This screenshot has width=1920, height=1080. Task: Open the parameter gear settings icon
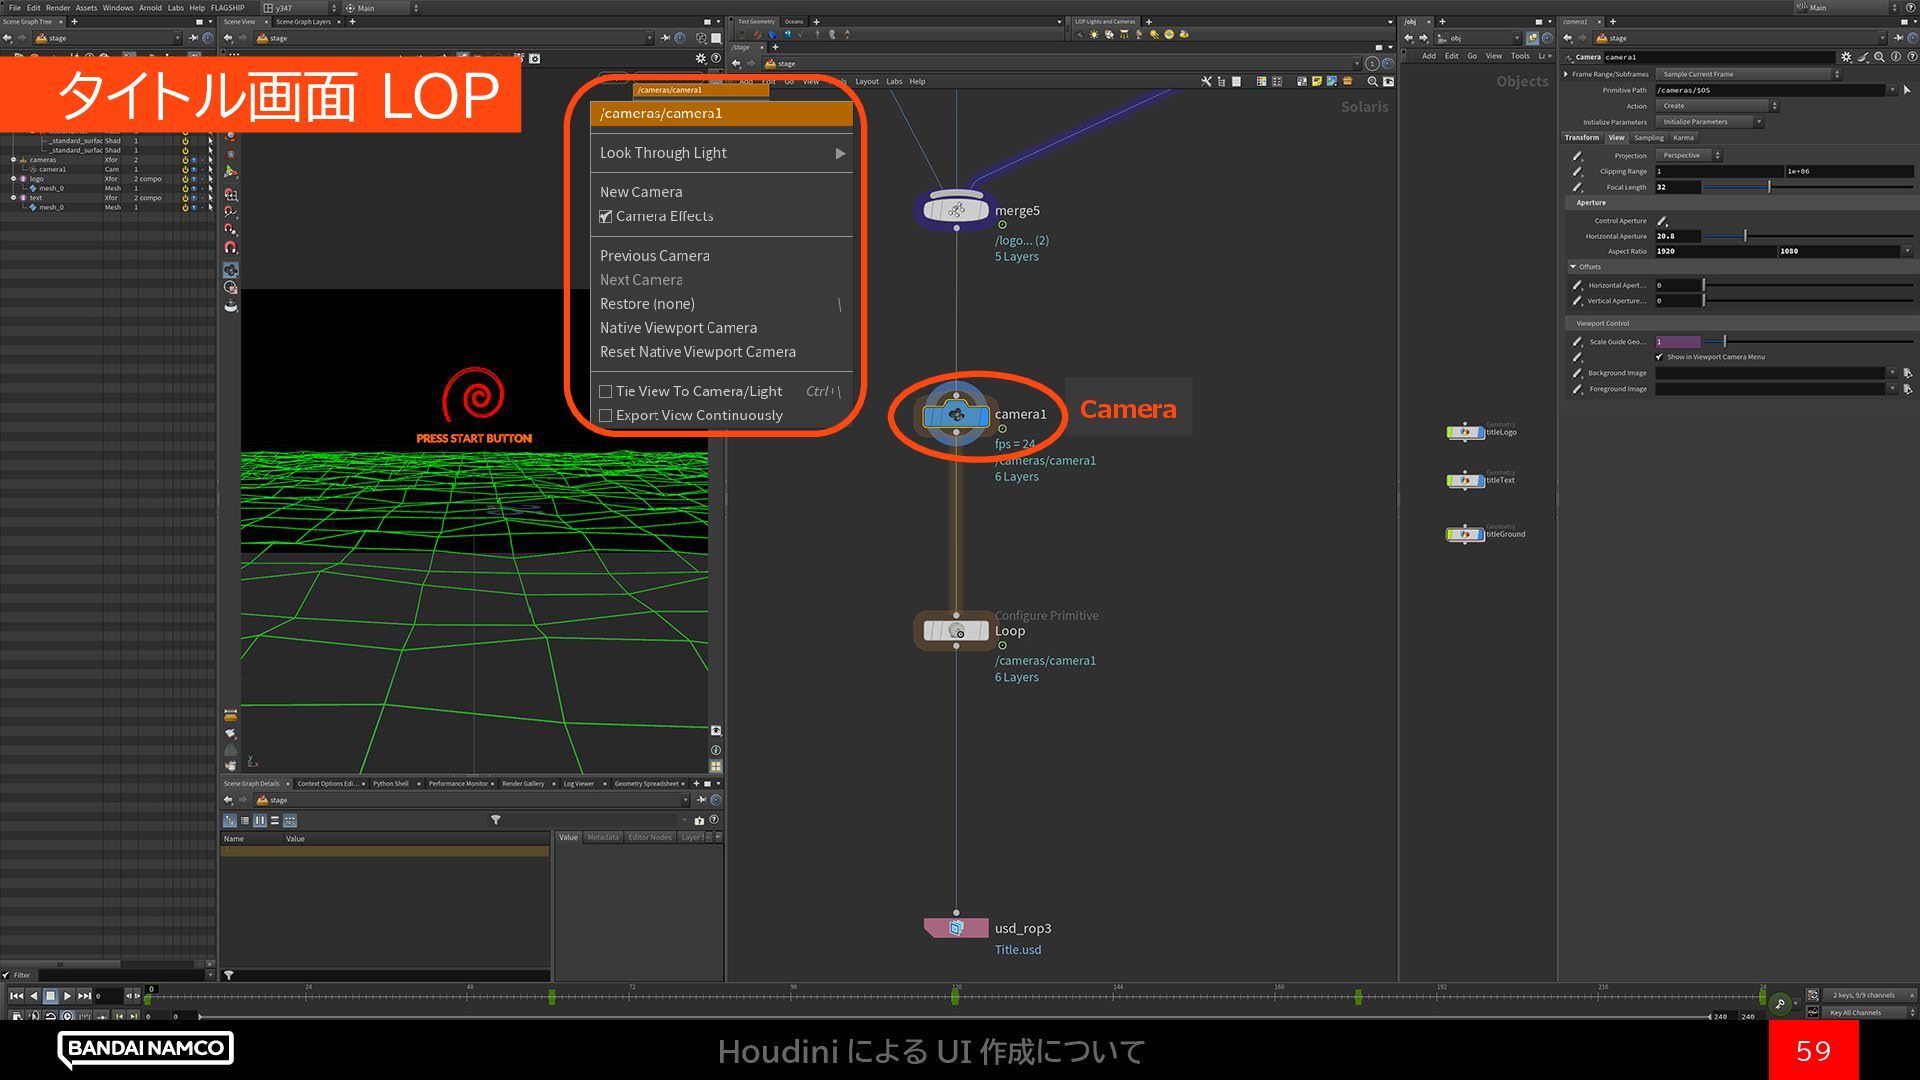(1846, 57)
